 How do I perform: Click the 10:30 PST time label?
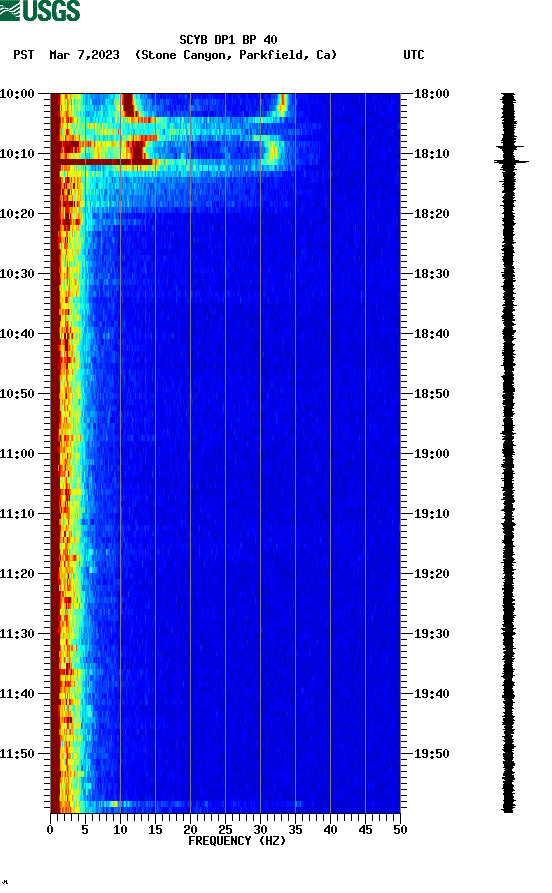[x=17, y=273]
